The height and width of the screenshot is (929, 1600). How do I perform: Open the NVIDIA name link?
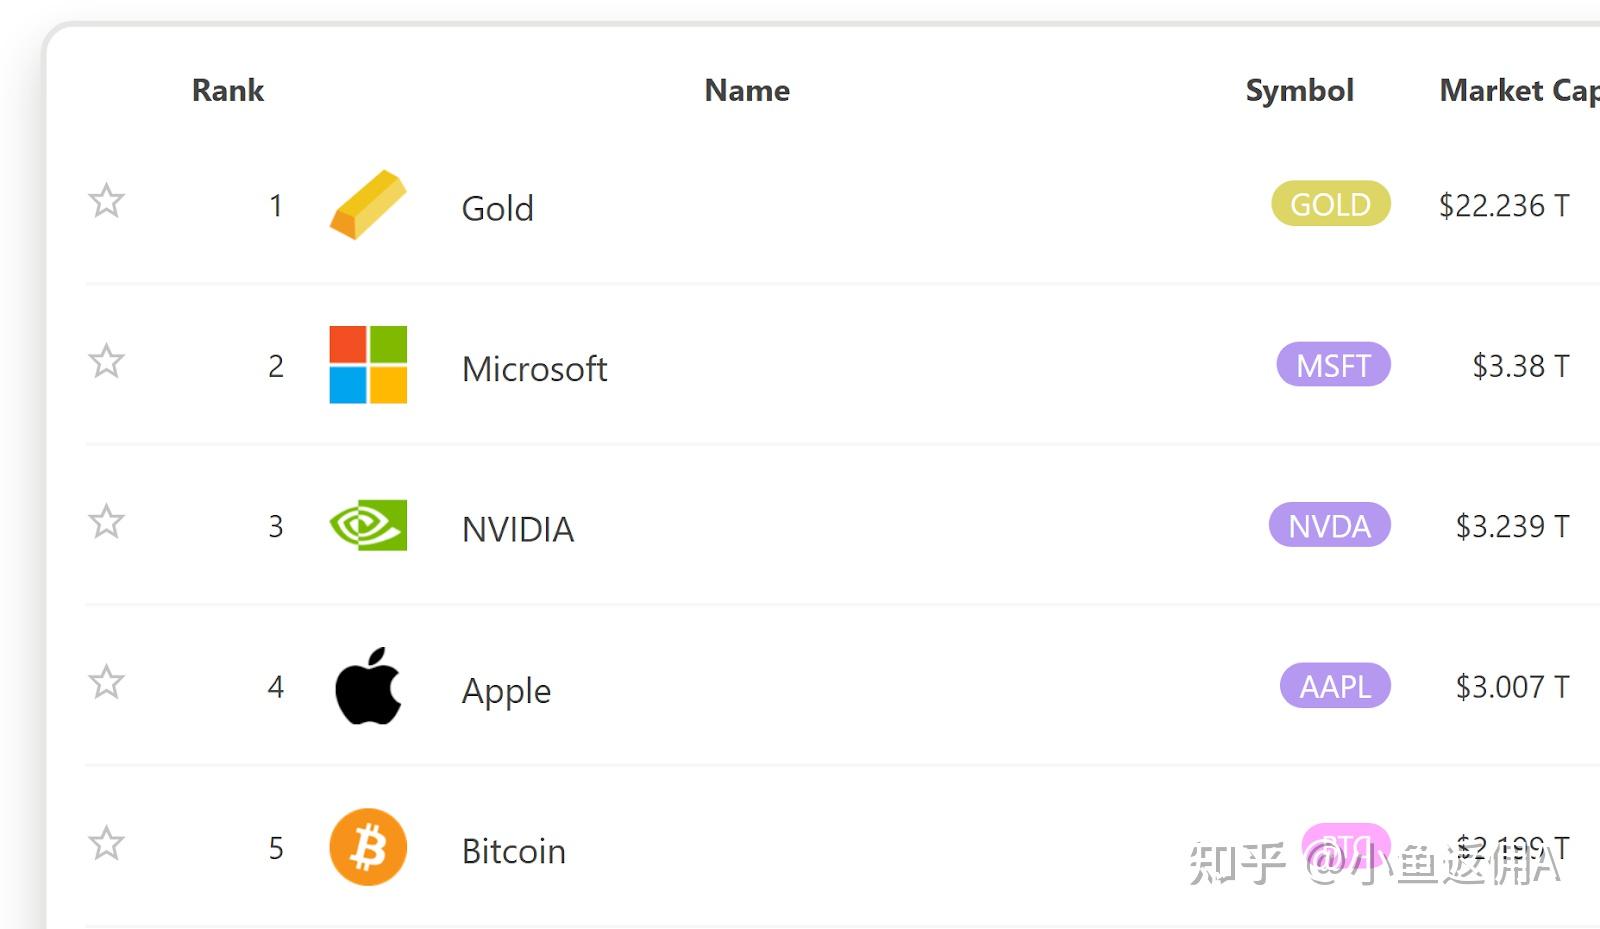tap(517, 529)
